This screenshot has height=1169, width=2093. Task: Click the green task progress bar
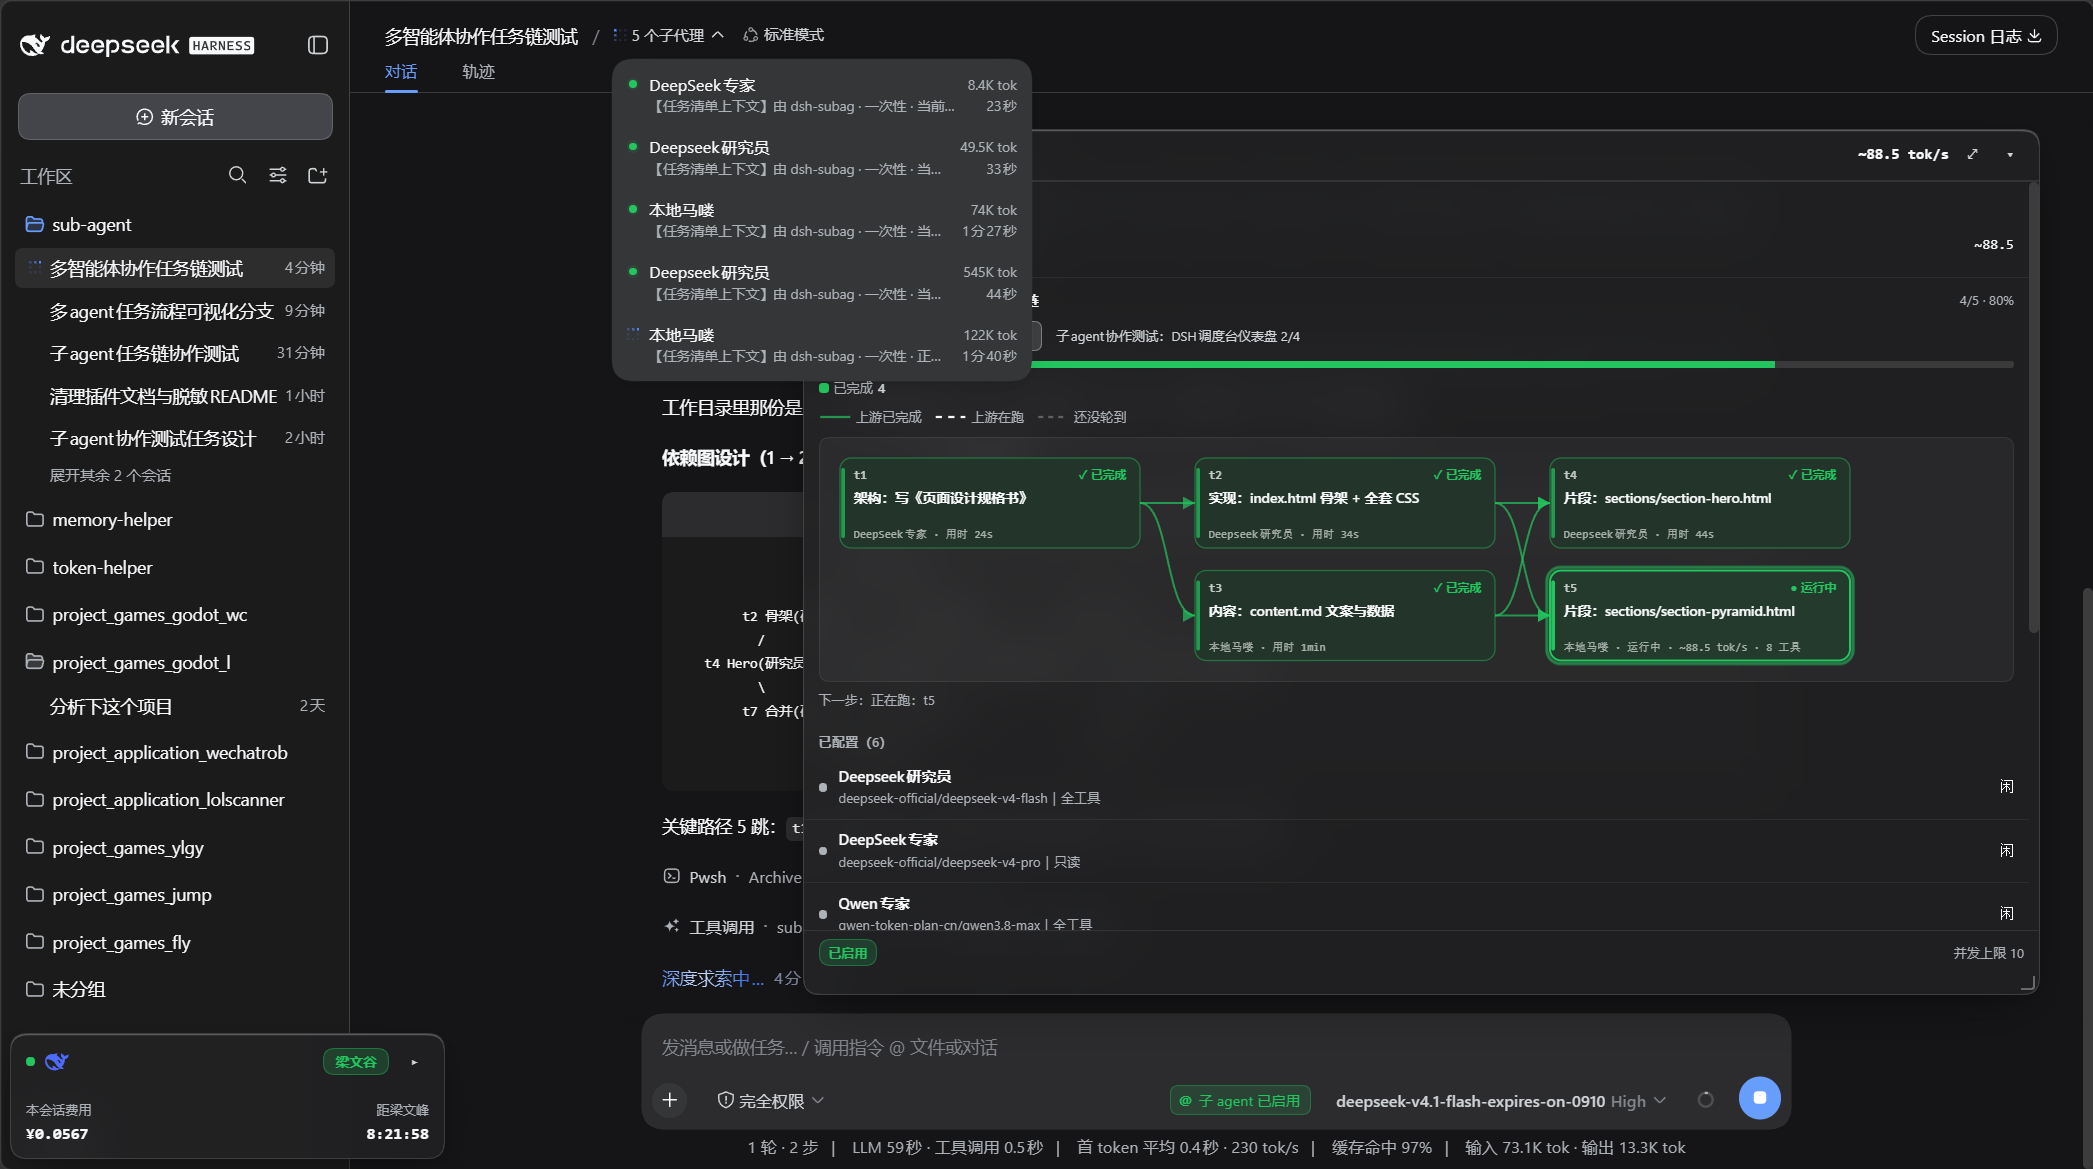[1402, 365]
